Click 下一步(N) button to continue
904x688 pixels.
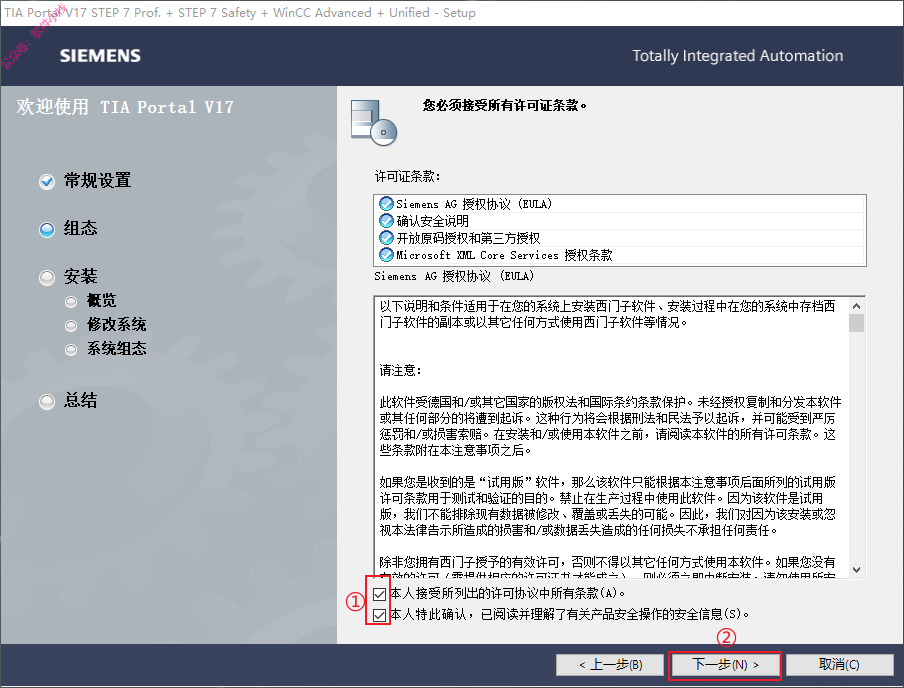[x=725, y=665]
